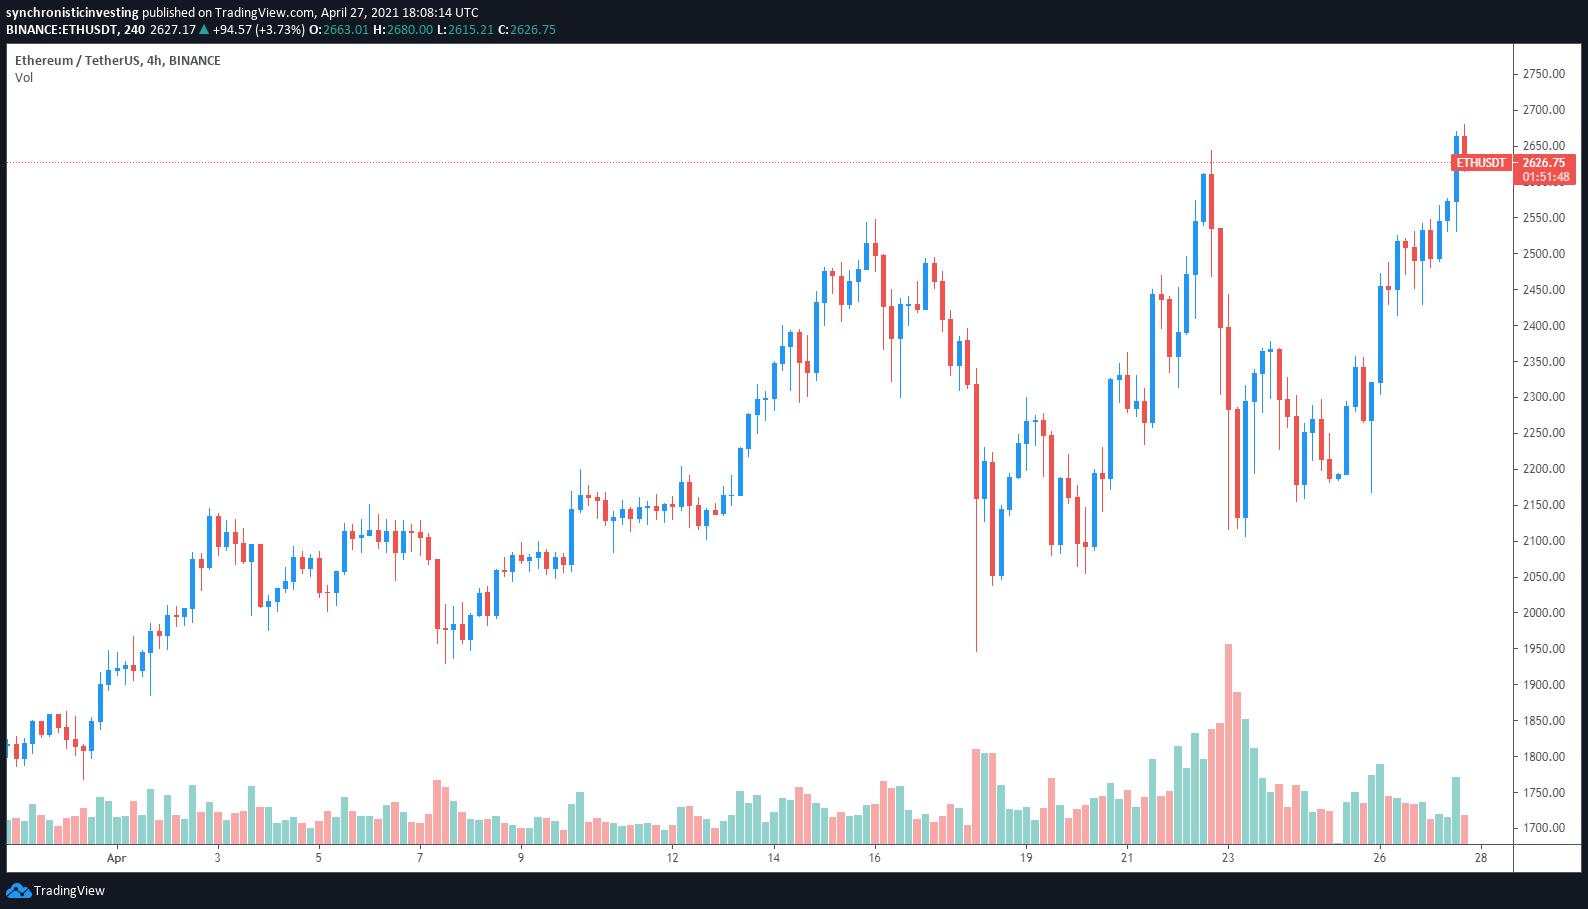The width and height of the screenshot is (1588, 909).
Task: Select the 23 date on time axis
Action: pos(1228,857)
